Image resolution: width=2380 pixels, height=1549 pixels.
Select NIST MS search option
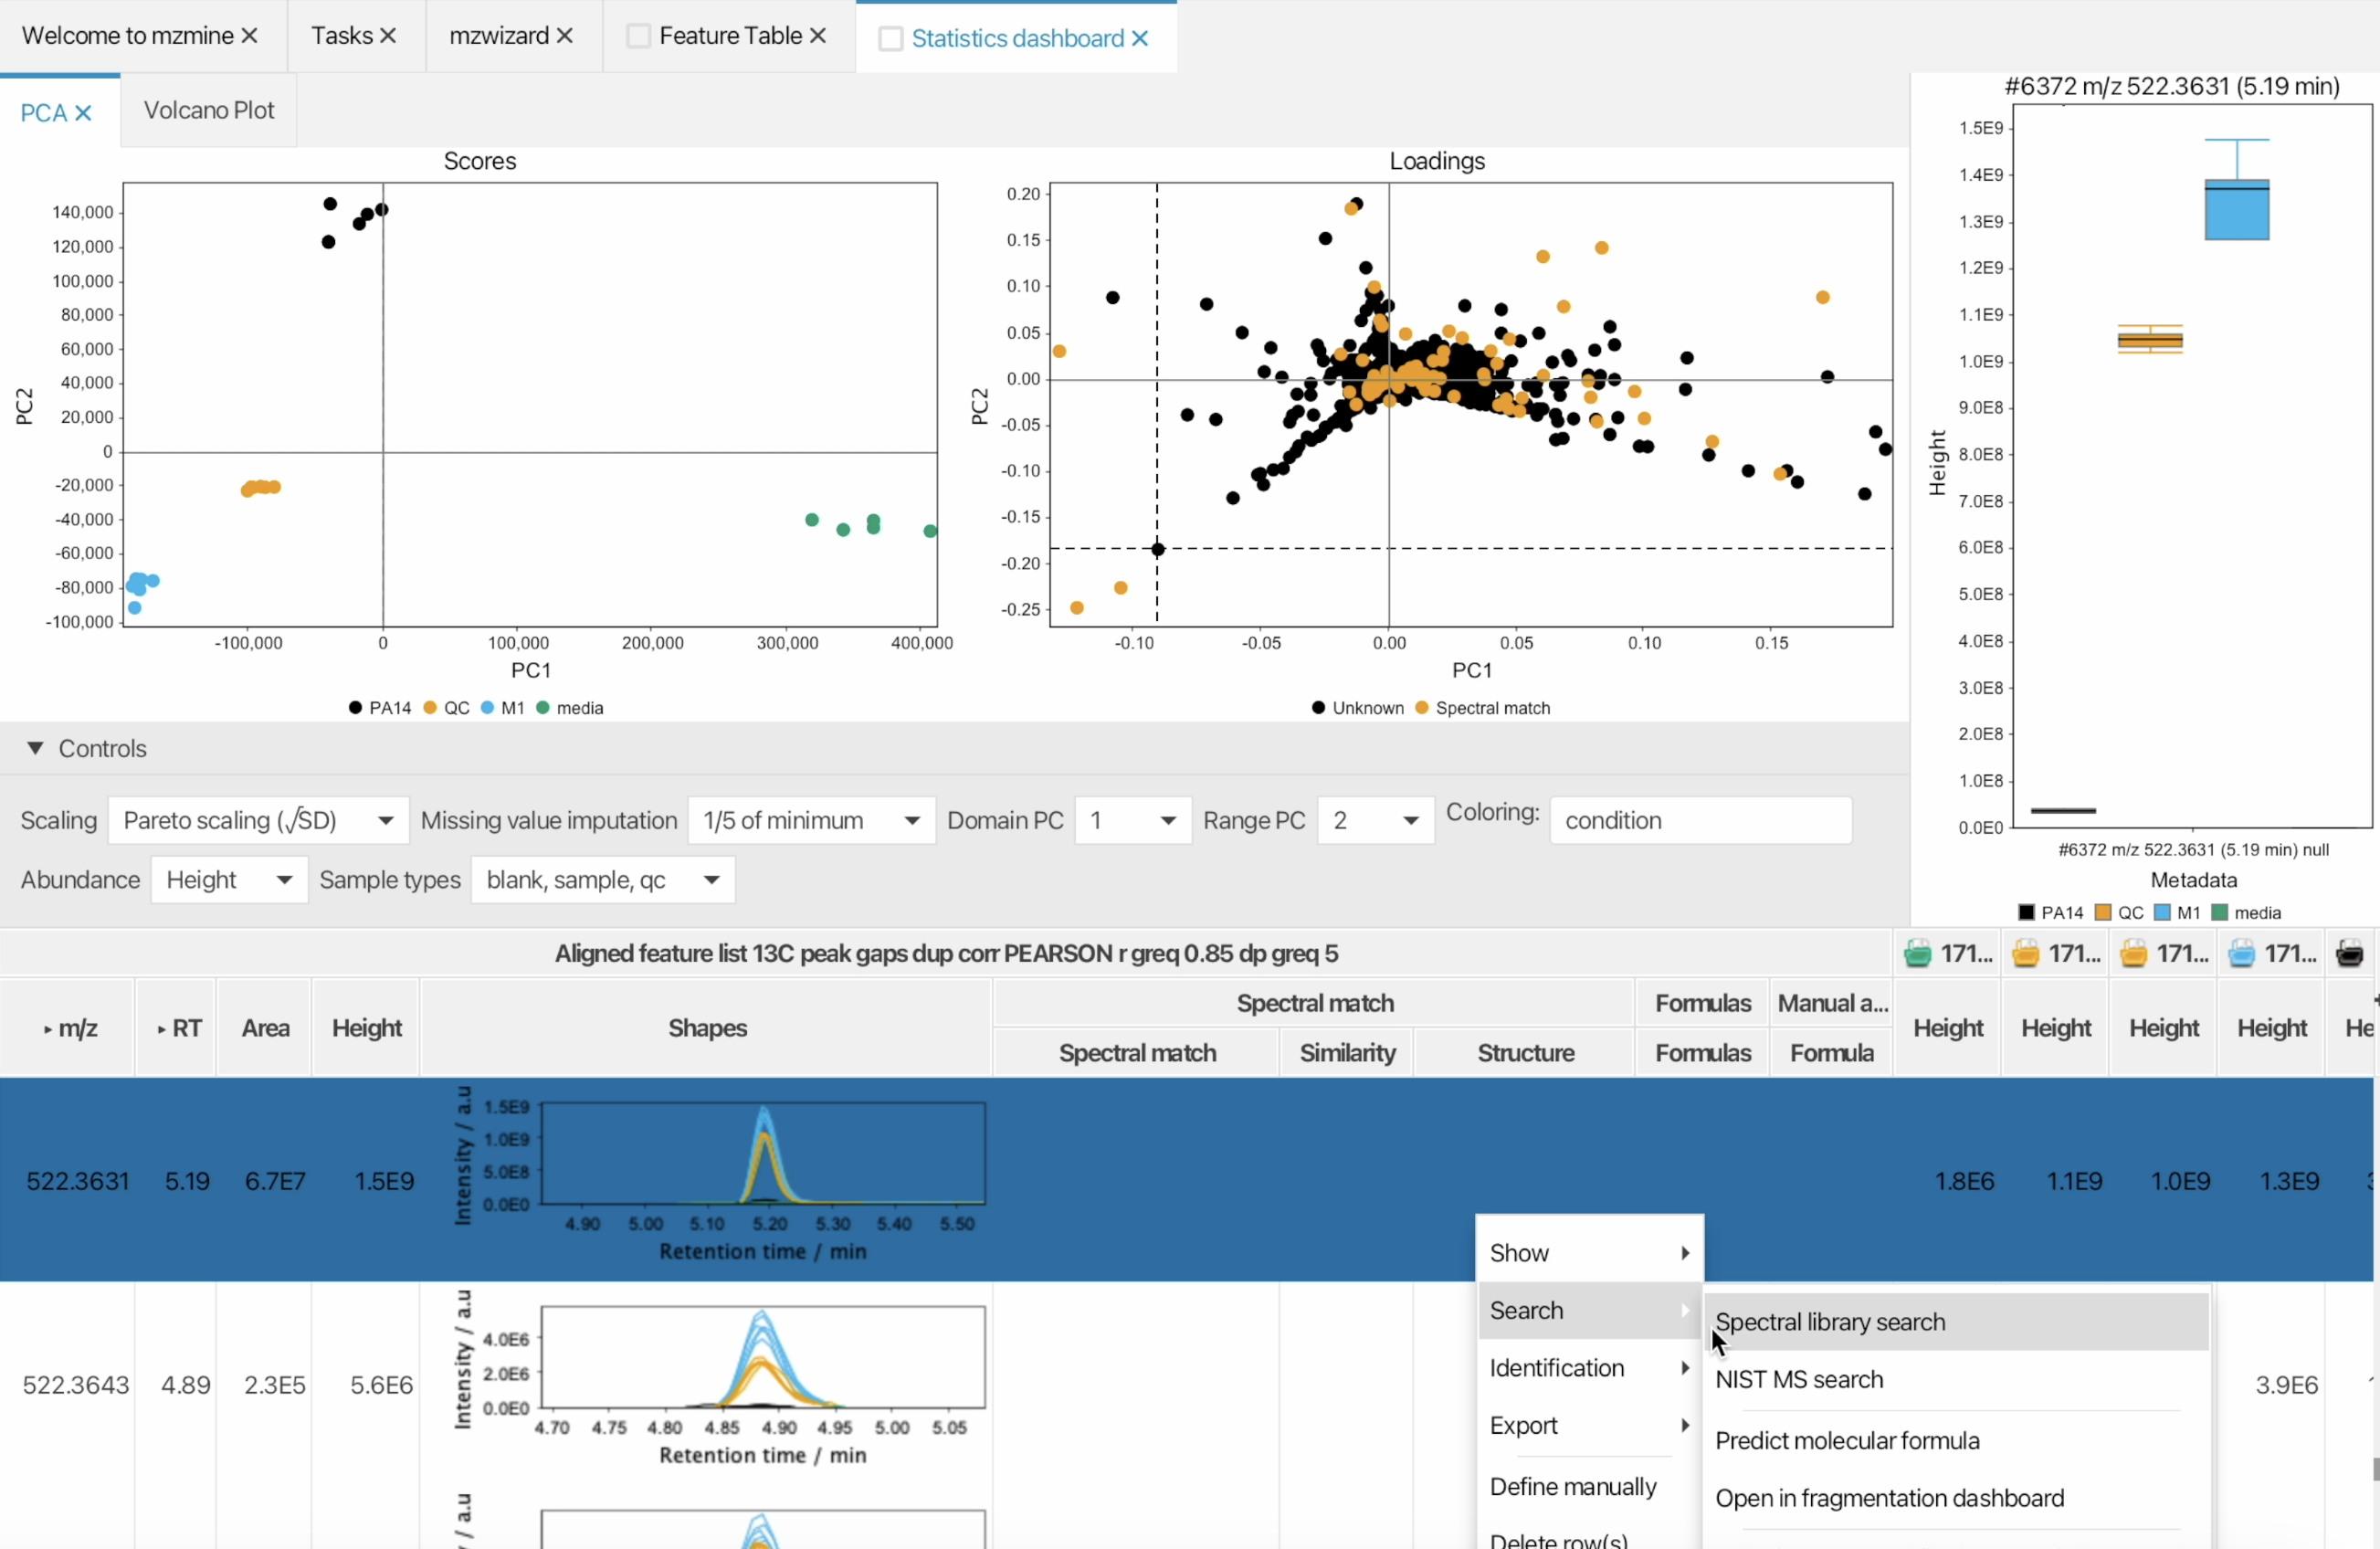click(x=1799, y=1379)
